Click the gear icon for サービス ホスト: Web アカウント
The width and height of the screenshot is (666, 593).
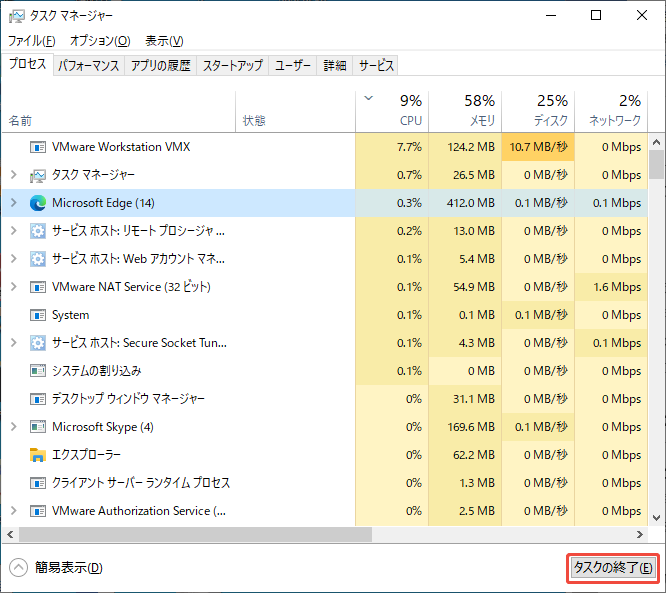point(38,259)
